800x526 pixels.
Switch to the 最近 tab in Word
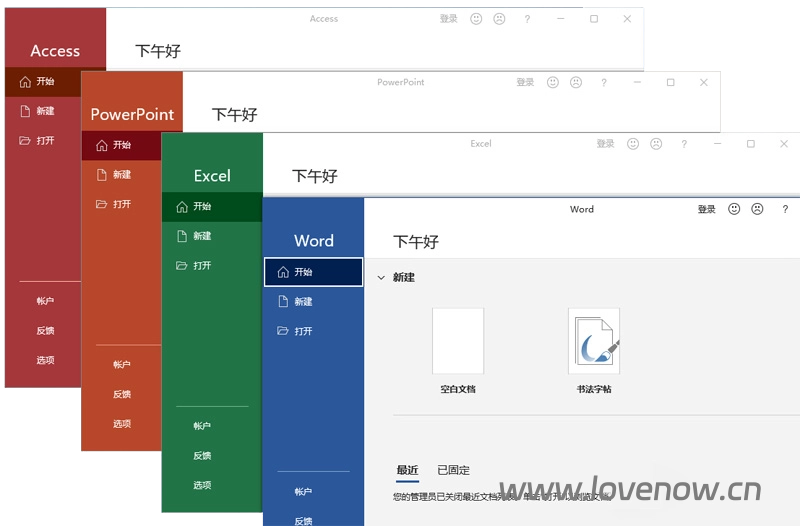(x=407, y=470)
